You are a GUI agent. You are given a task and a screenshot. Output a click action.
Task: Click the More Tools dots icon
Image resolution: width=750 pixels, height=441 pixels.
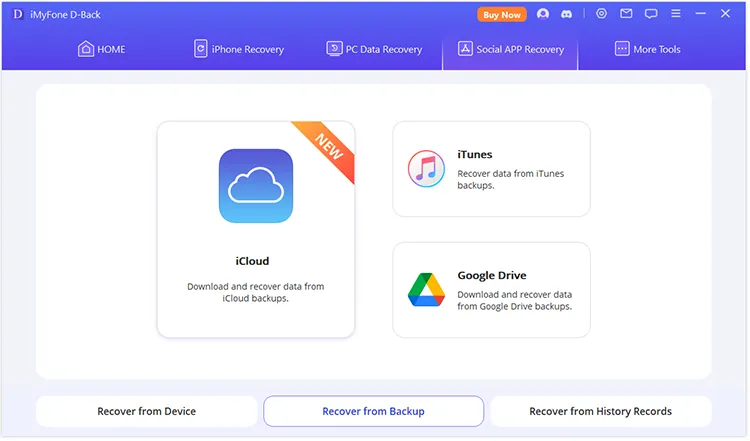coord(622,49)
